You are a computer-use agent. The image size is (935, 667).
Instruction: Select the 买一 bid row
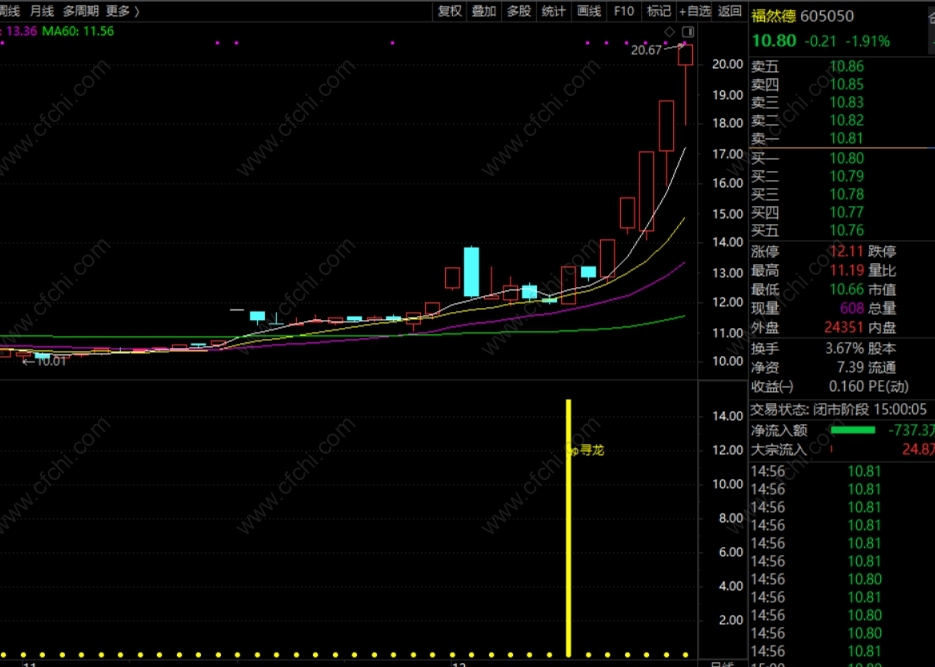[x=841, y=158]
